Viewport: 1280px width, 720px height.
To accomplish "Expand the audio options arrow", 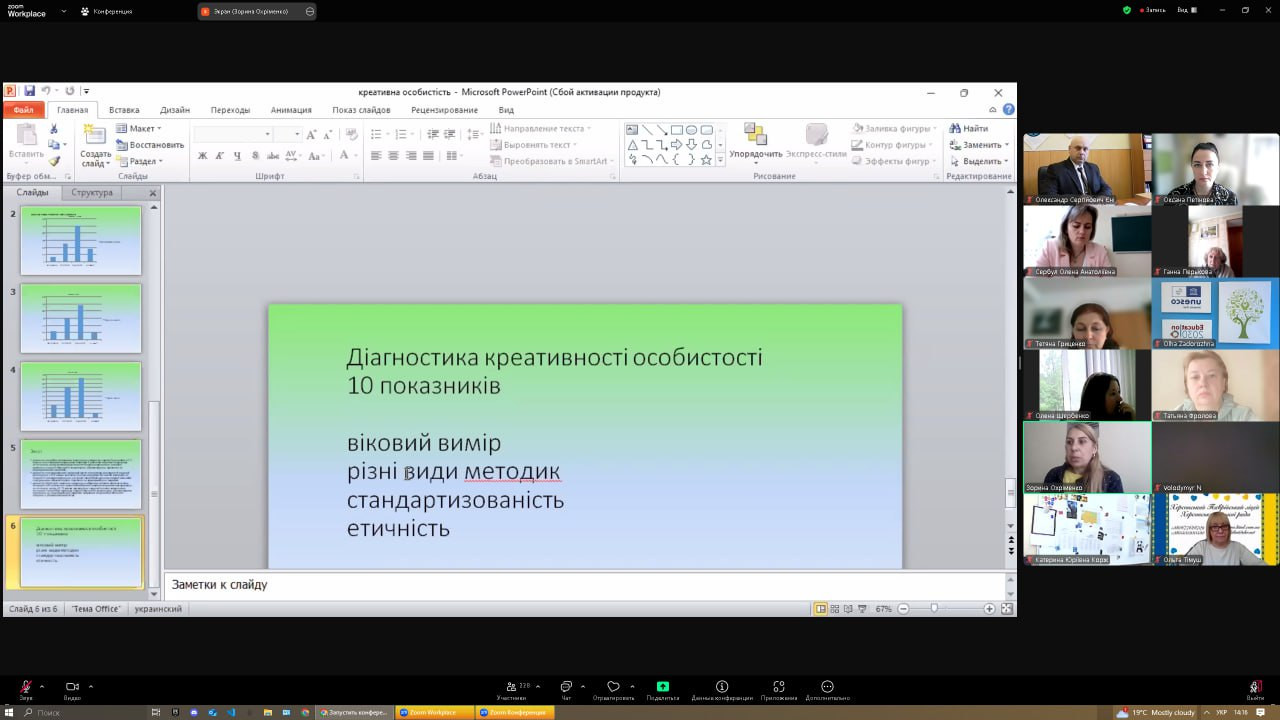I will [42, 686].
